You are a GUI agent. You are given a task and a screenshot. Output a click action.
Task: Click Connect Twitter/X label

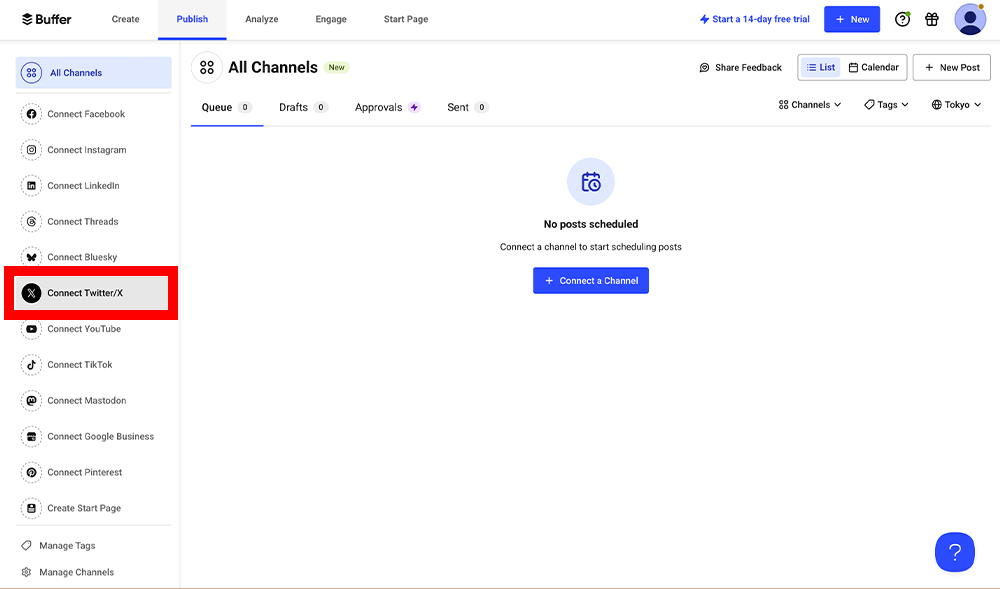pyautogui.click(x=85, y=293)
